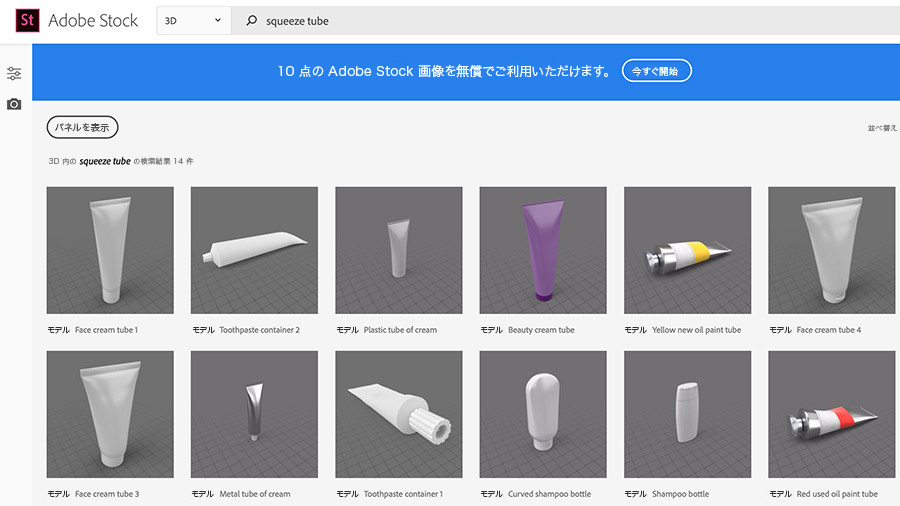The width and height of the screenshot is (900, 506).
Task: Click the Adobe Stock wordmark text
Action: 93,21
